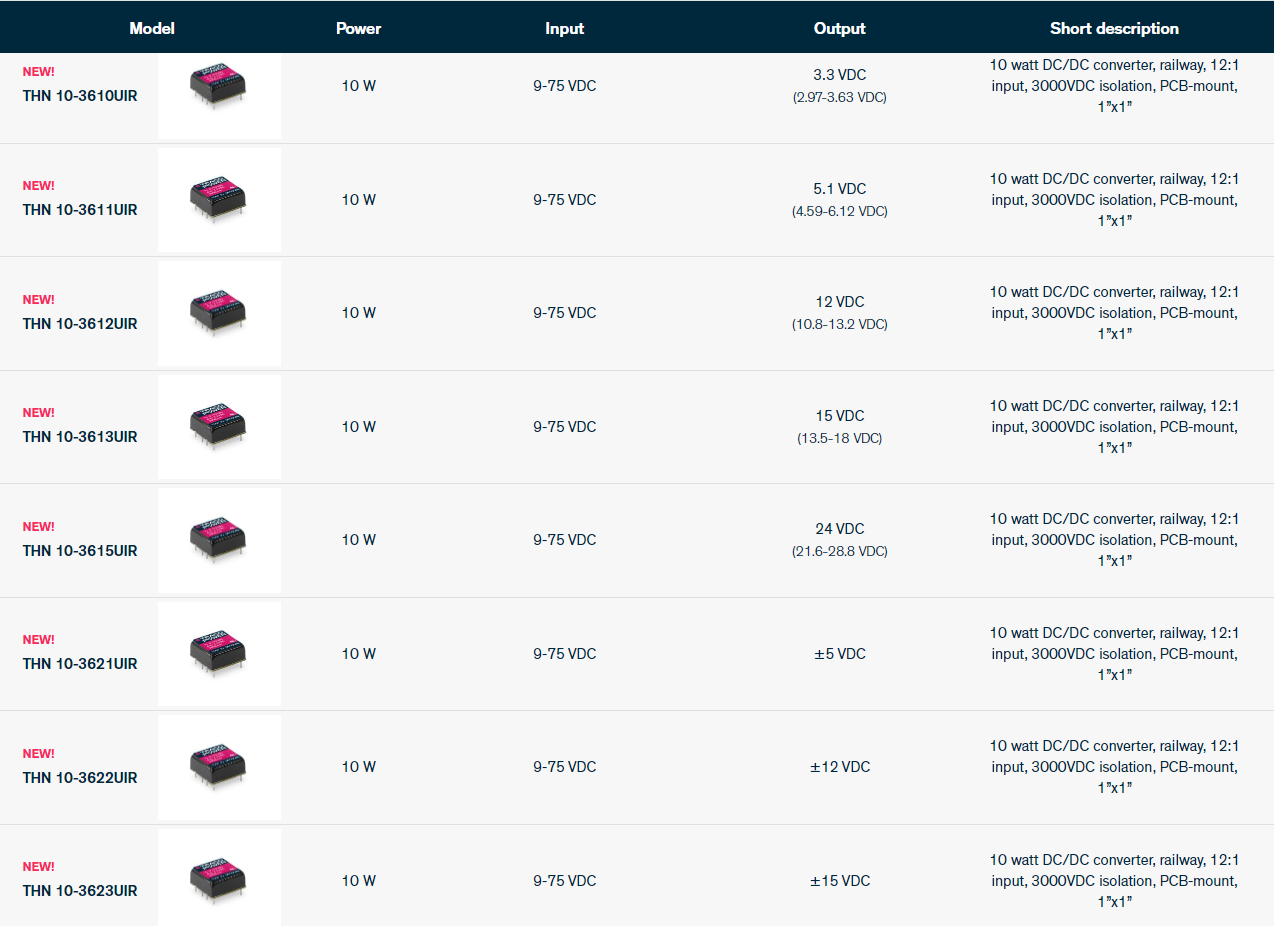
Task: Go to the THN 10-3611UIR model page
Action: tap(80, 210)
